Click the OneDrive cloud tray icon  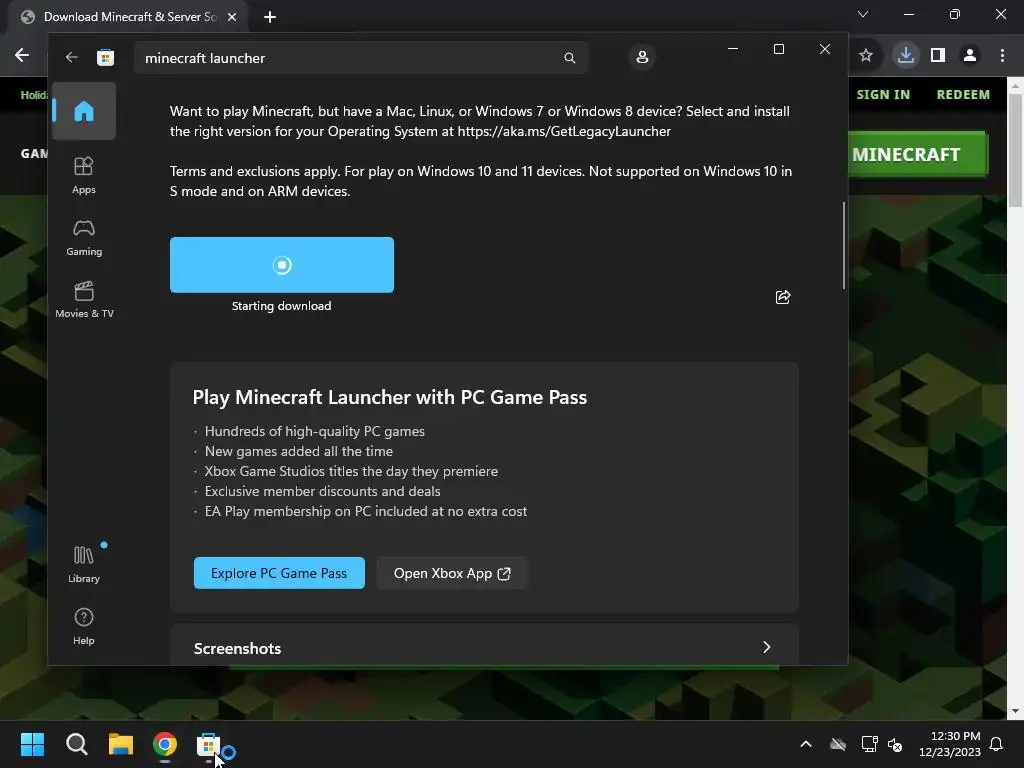(838, 744)
